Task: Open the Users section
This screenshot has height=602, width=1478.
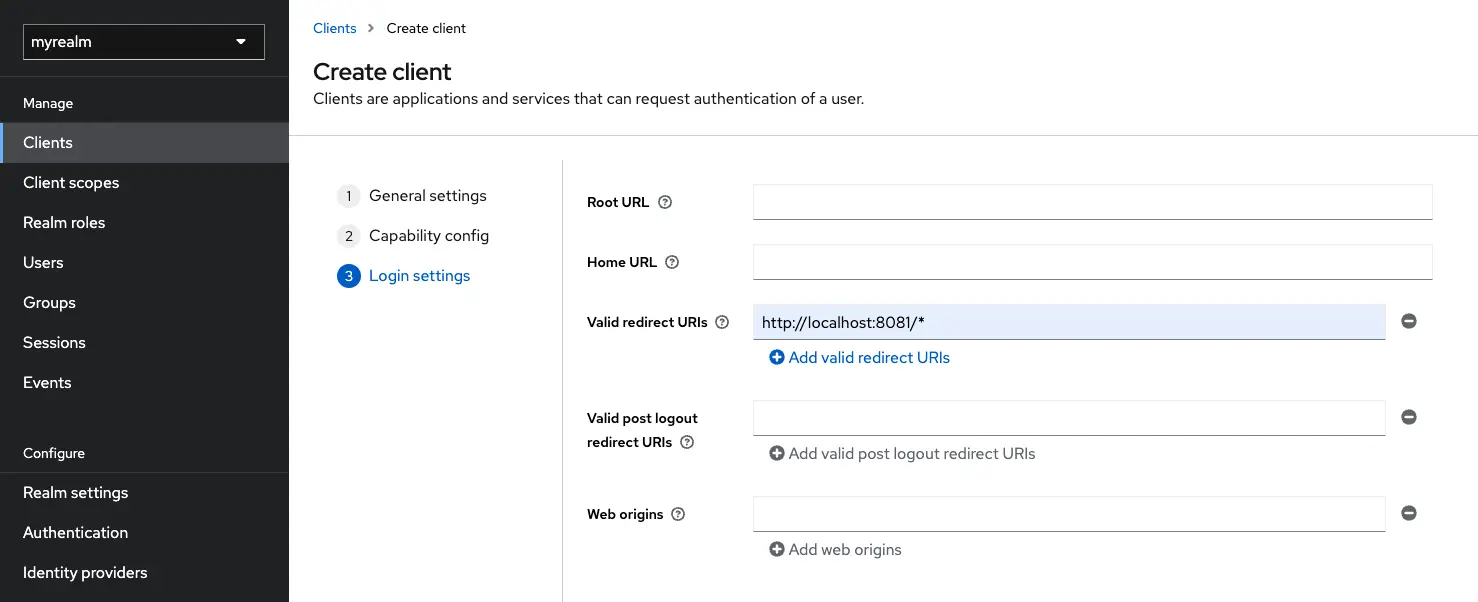Action: [43, 262]
